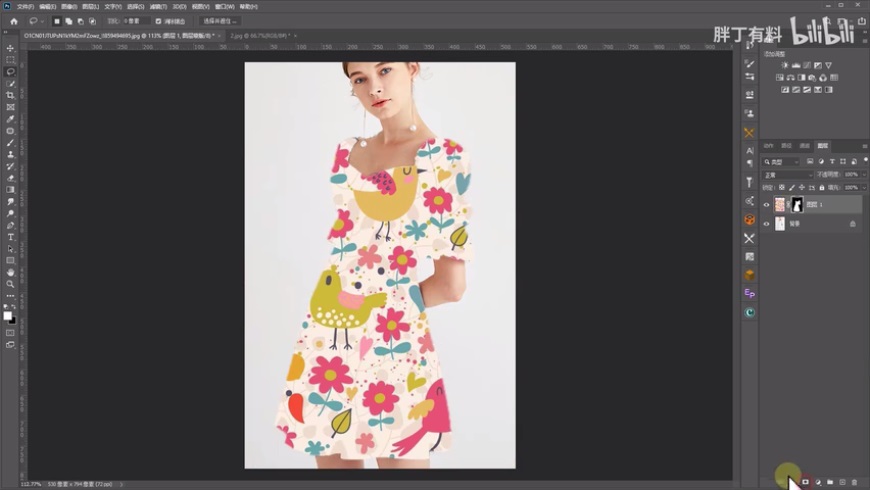The image size is (870, 490).
Task: Select the Pen tool
Action: click(10, 225)
